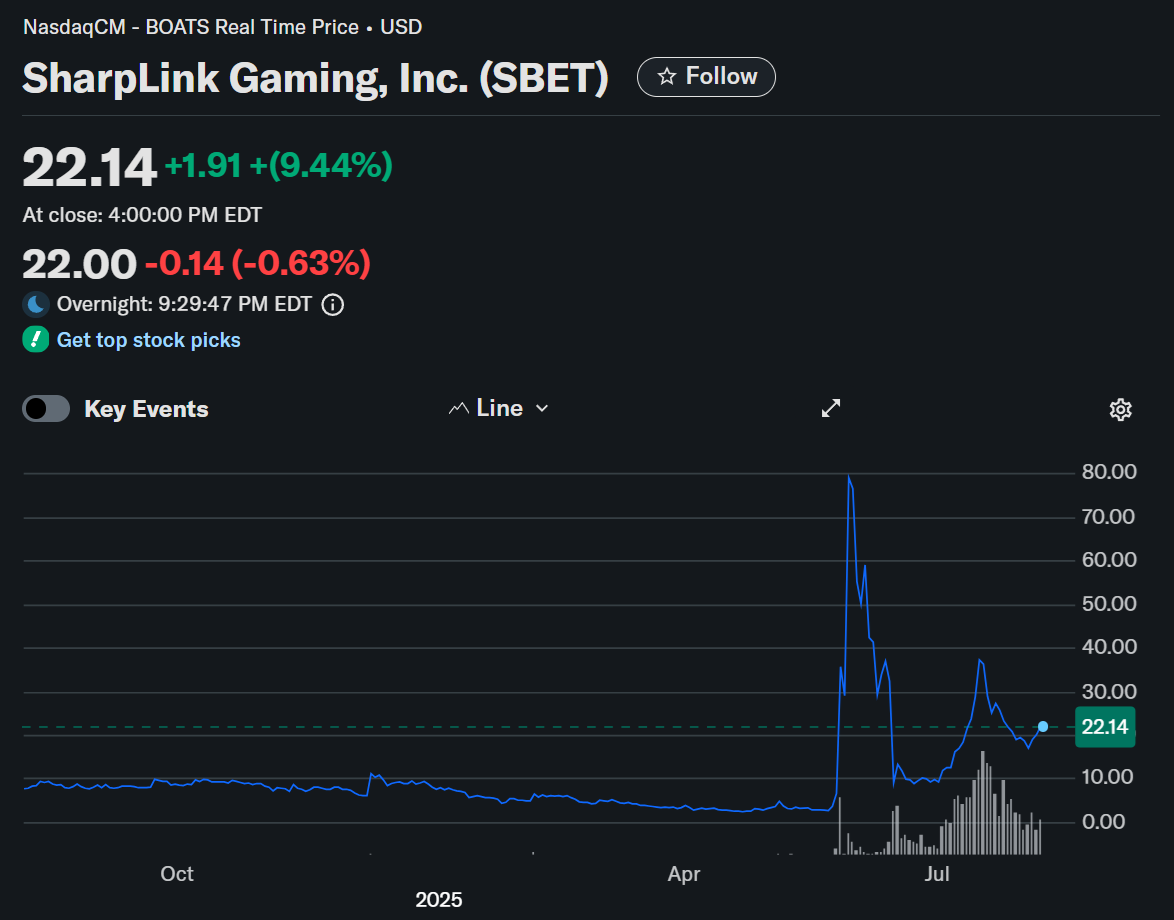1174x920 pixels.
Task: Click the overnight moon icon
Action: pos(36,304)
